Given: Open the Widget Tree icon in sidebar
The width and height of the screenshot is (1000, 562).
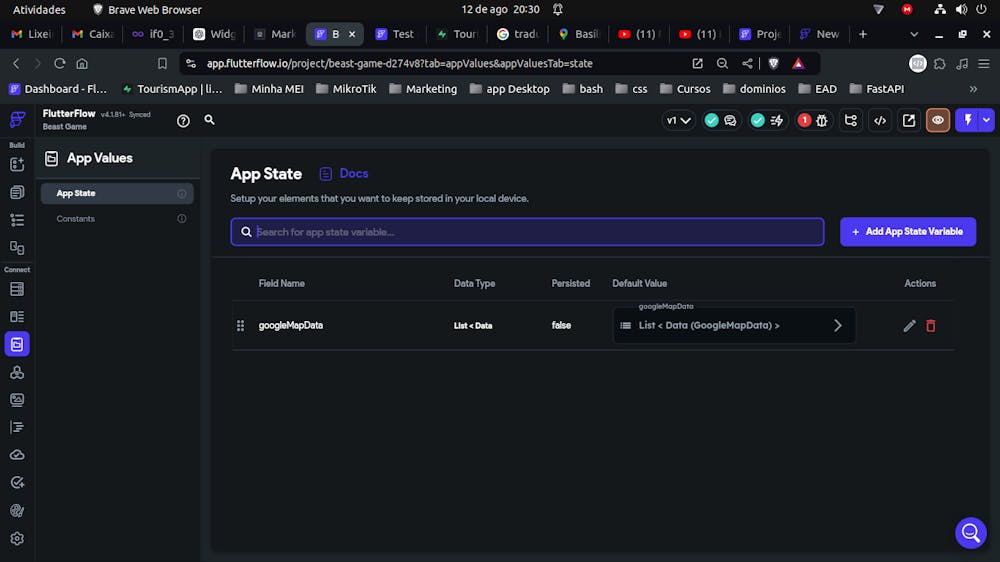Looking at the screenshot, I should (17, 220).
